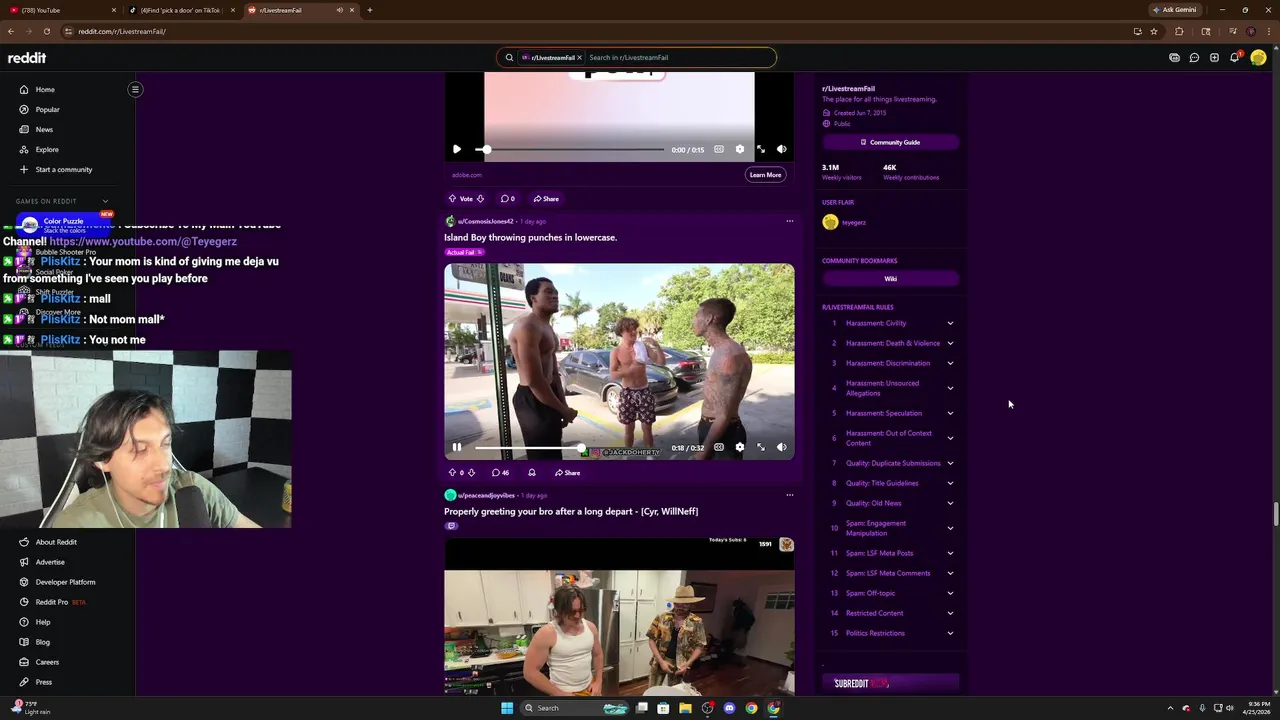This screenshot has height=720, width=1280.
Task: Click the Reddit logo
Action: pos(27,58)
